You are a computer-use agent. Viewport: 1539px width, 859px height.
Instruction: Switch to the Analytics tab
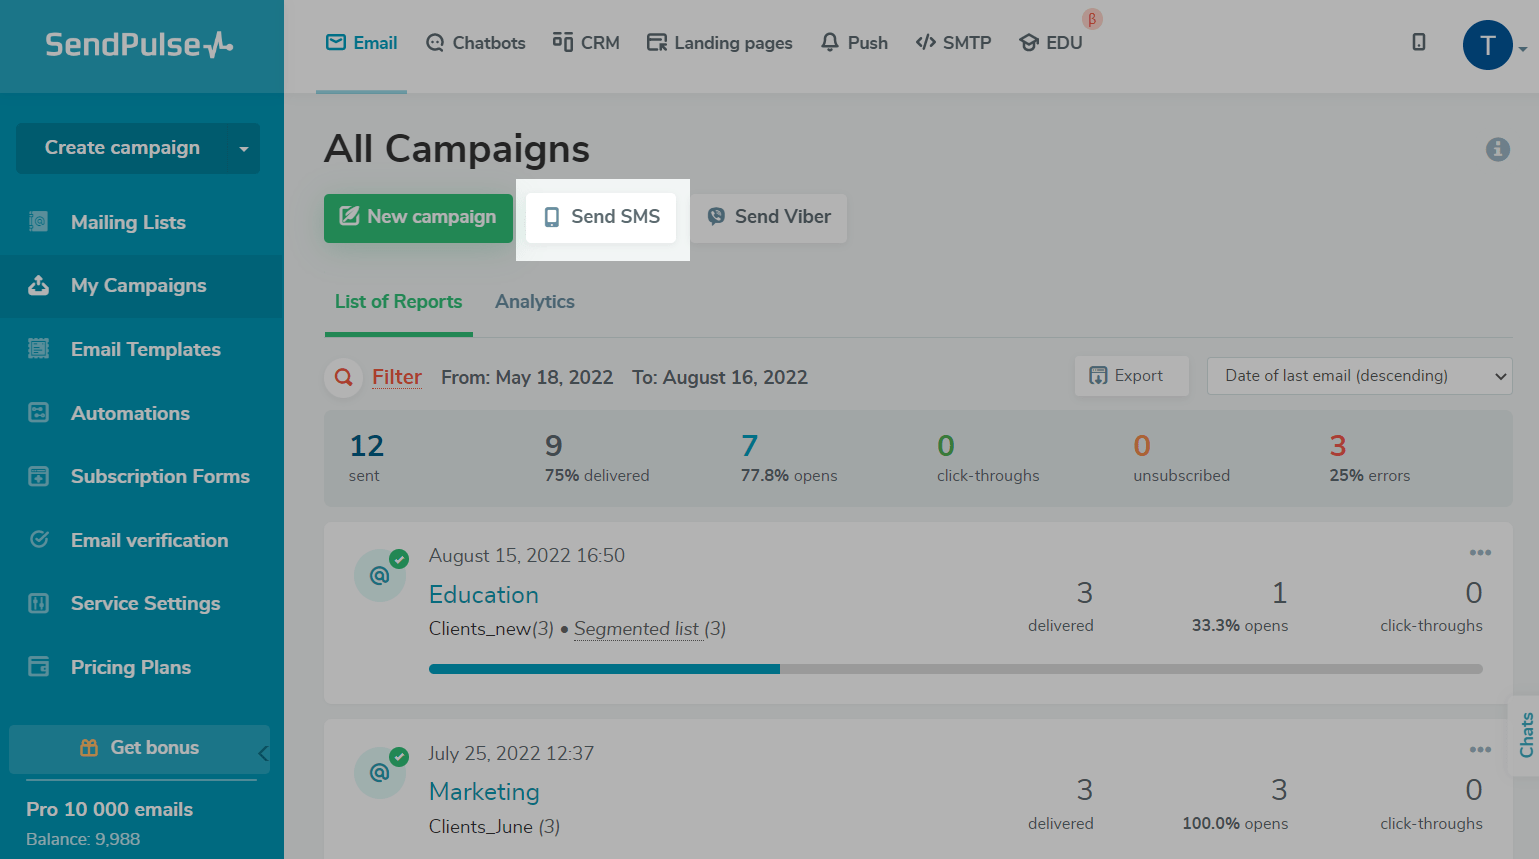pos(535,302)
